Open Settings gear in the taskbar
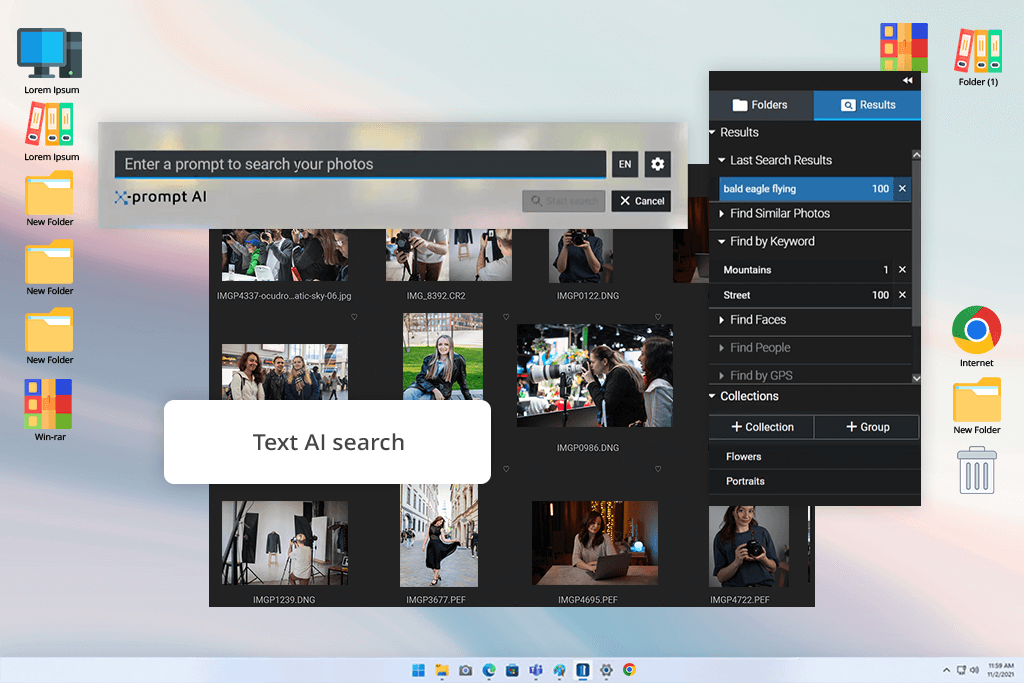The width and height of the screenshot is (1024, 683). click(x=606, y=670)
